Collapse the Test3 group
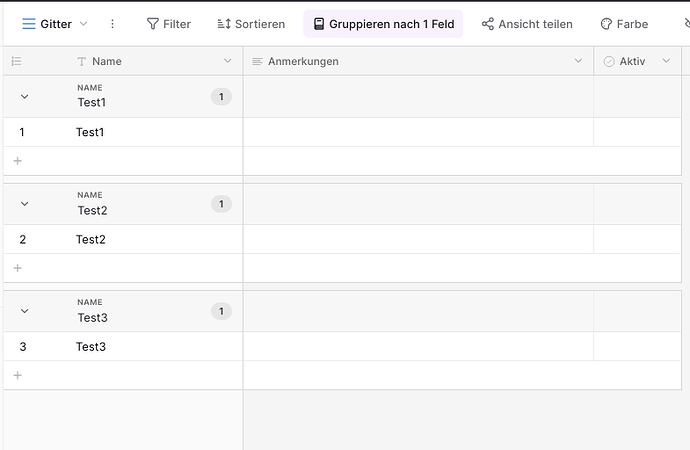Screen dimensions: 690x450 [x=25, y=311]
